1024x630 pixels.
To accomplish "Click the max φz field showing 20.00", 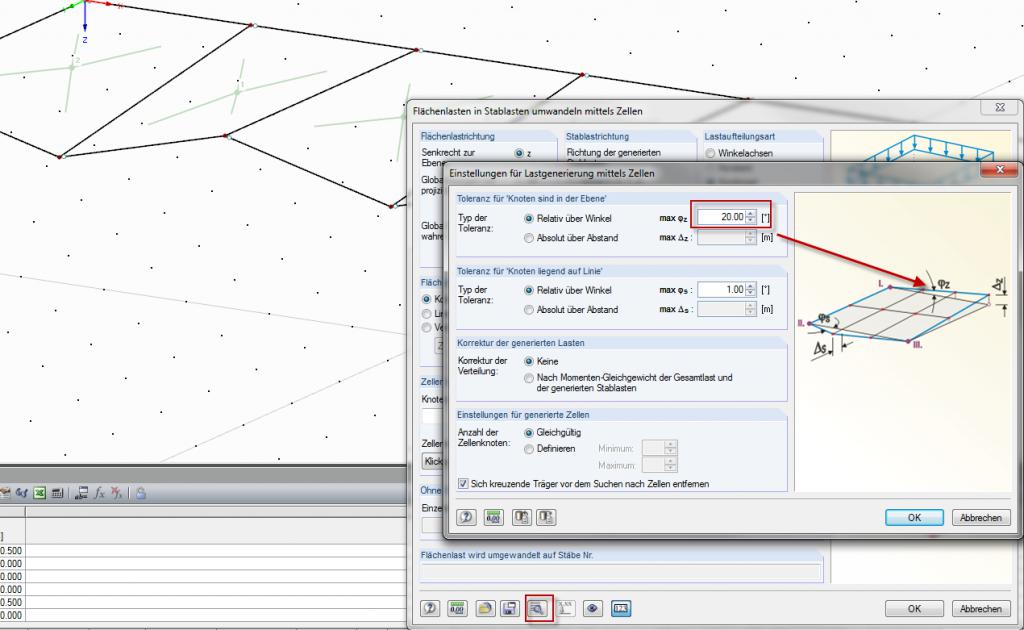I will 722,217.
